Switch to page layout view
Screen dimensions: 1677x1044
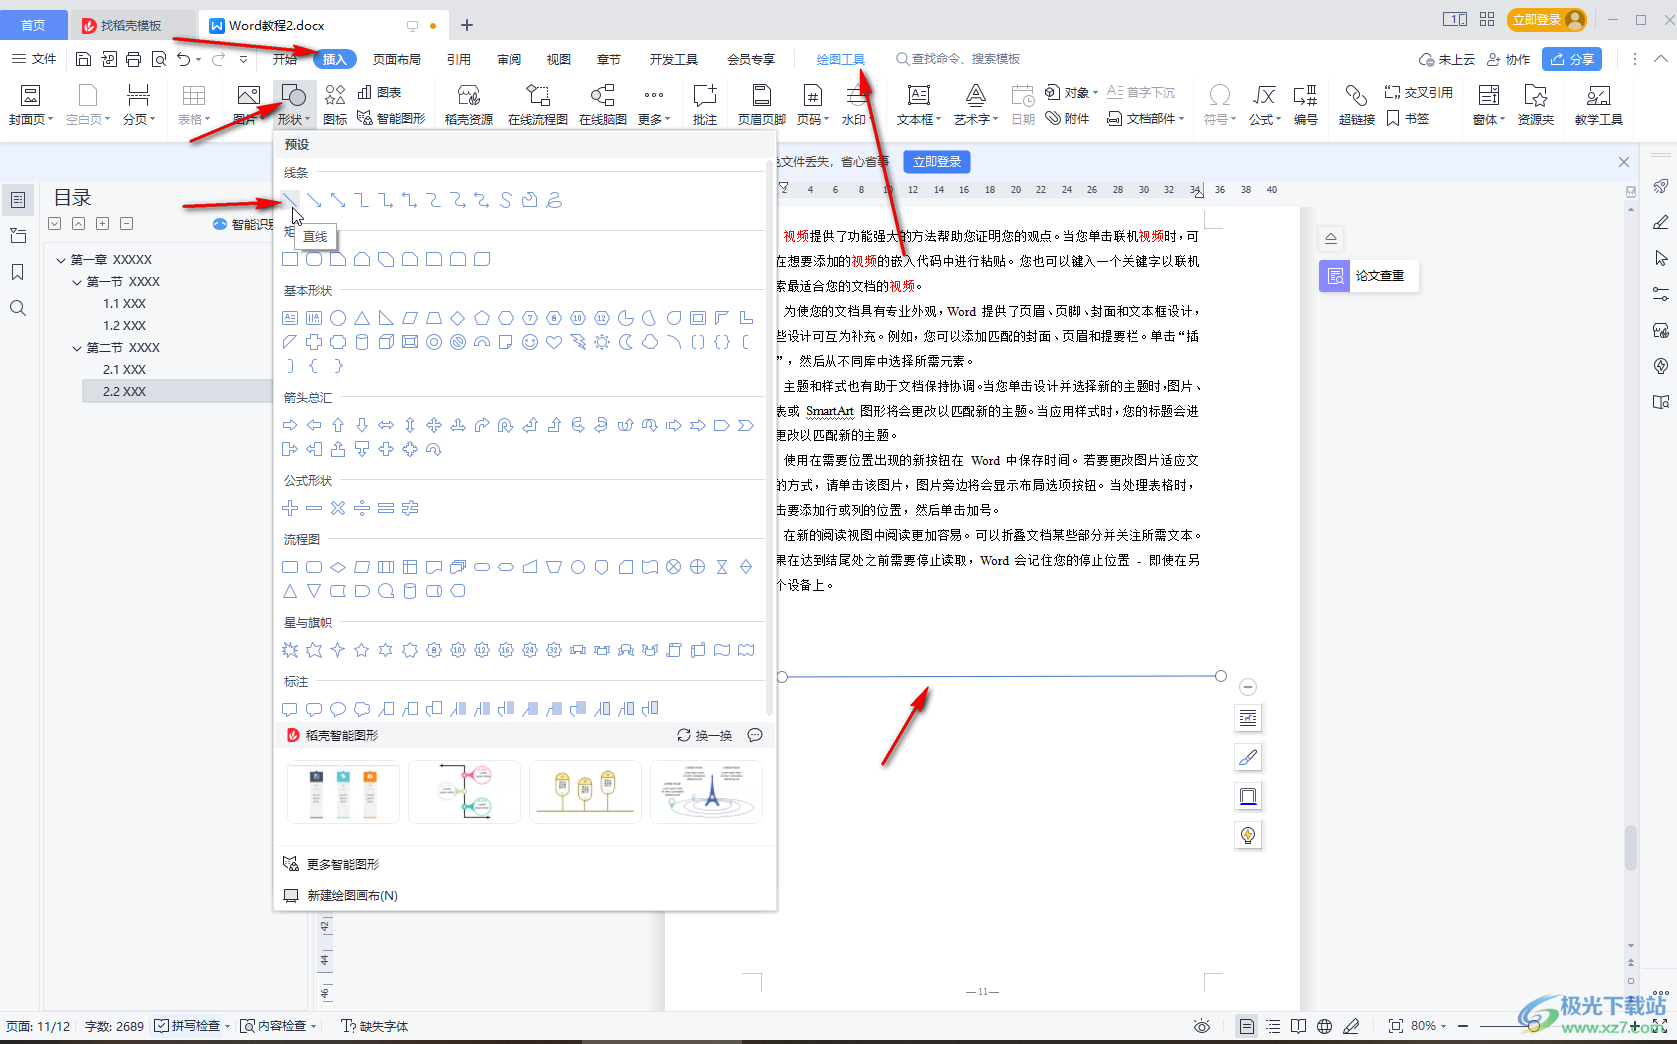click(1247, 1026)
